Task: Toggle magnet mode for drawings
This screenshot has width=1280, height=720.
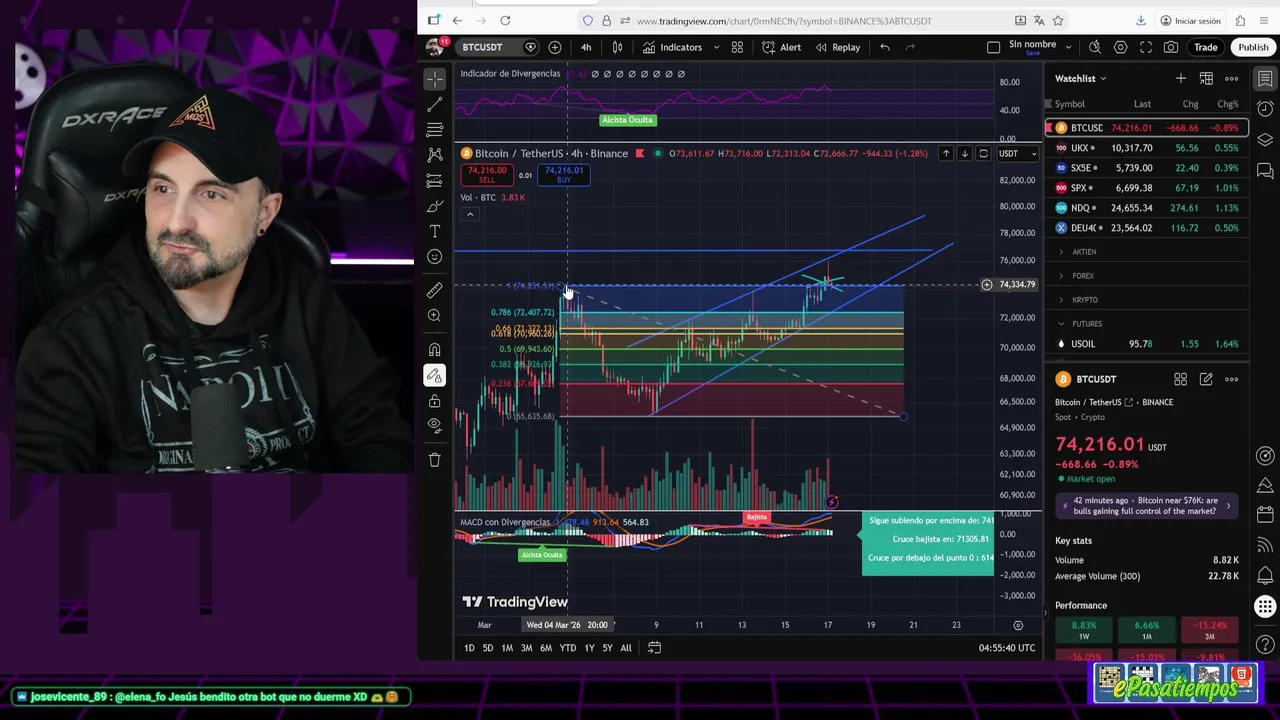Action: click(x=434, y=350)
